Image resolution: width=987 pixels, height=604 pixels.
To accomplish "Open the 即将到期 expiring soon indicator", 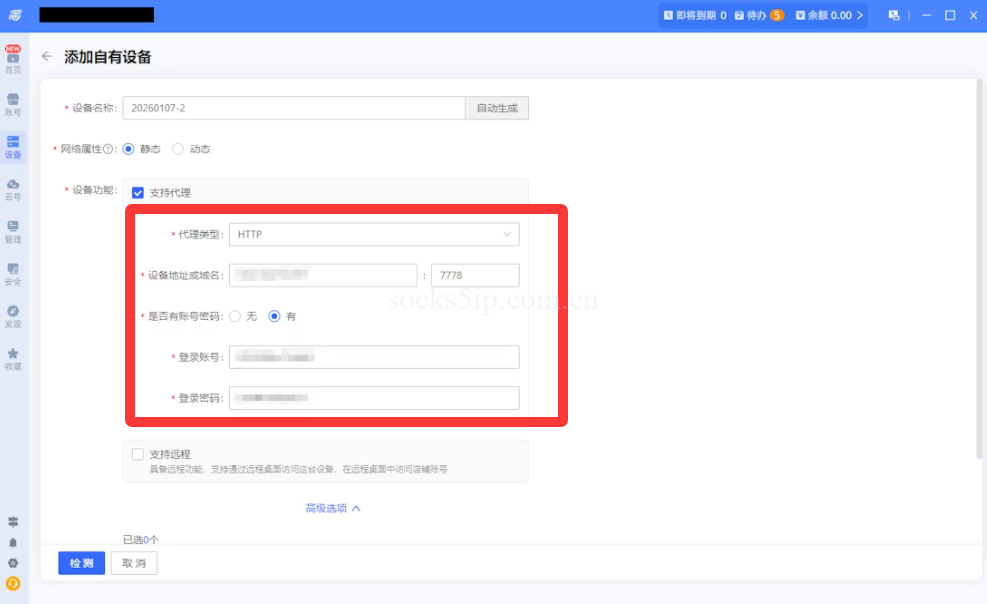I will (695, 15).
